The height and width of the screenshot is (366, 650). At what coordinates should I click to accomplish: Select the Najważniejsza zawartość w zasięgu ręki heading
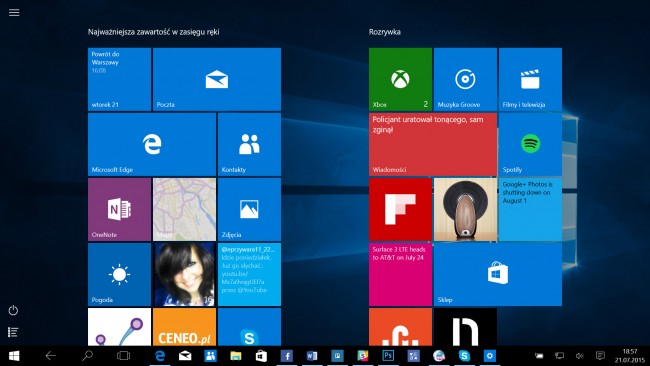[153, 32]
